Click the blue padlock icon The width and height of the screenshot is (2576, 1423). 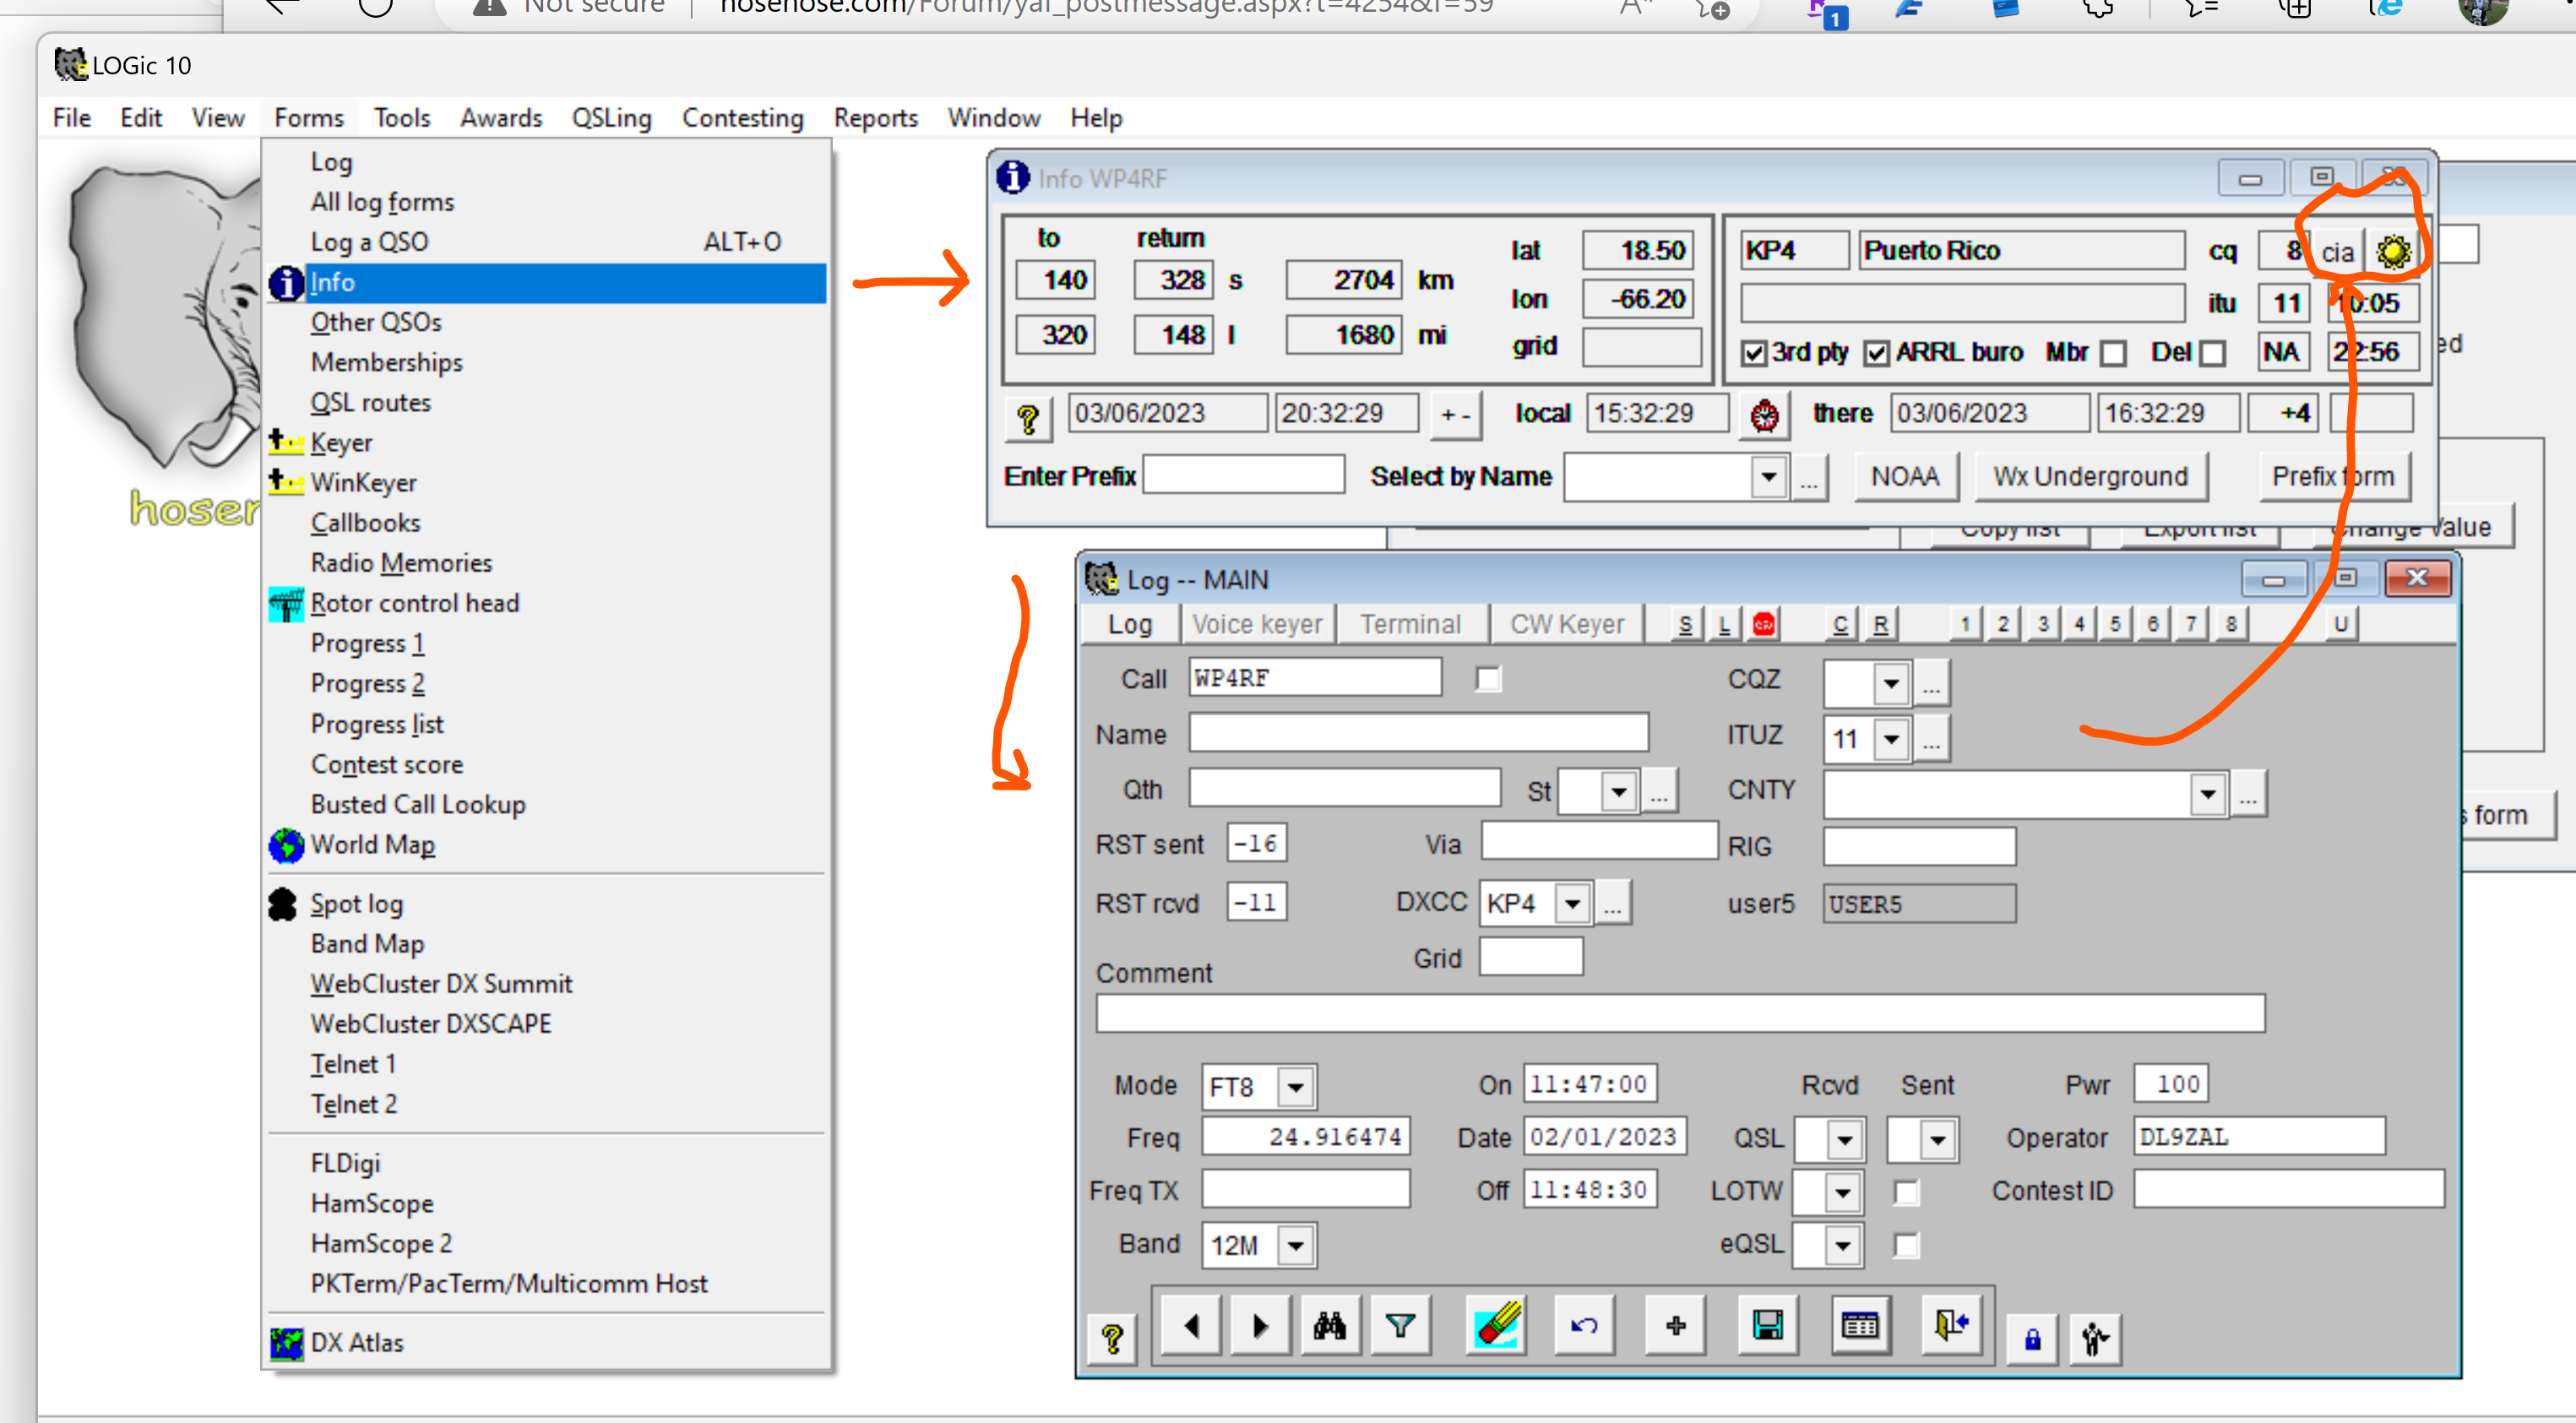click(x=2032, y=1339)
